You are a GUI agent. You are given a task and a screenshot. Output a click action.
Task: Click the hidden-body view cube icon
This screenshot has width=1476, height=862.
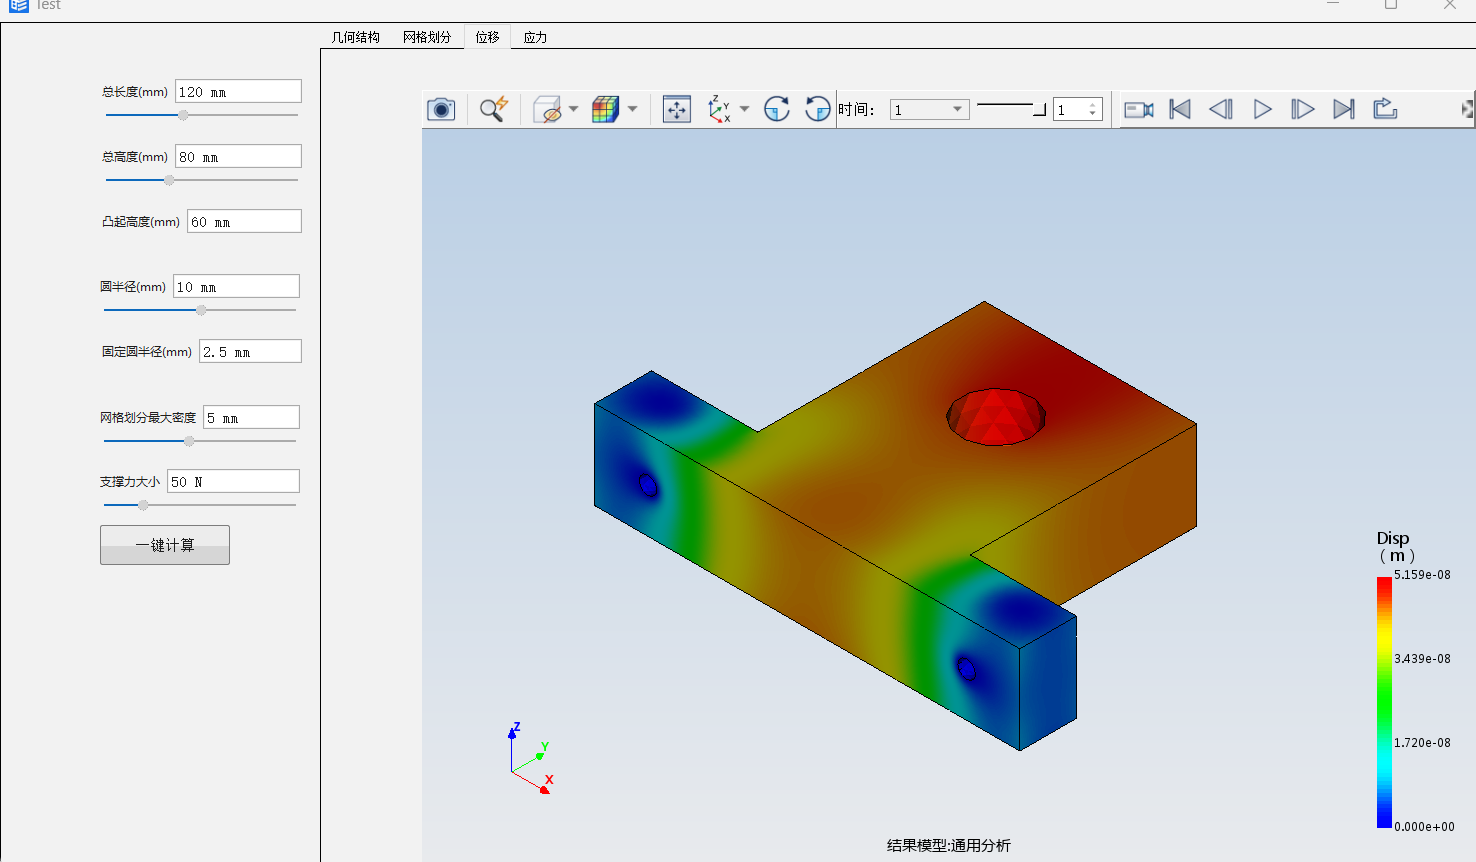[x=547, y=109]
